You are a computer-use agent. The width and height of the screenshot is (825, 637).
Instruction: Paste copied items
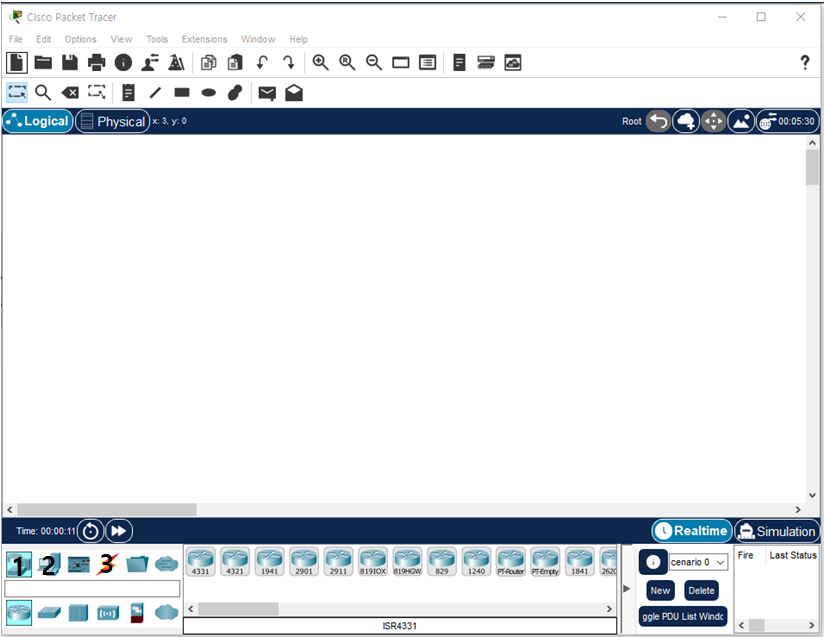tap(235, 63)
